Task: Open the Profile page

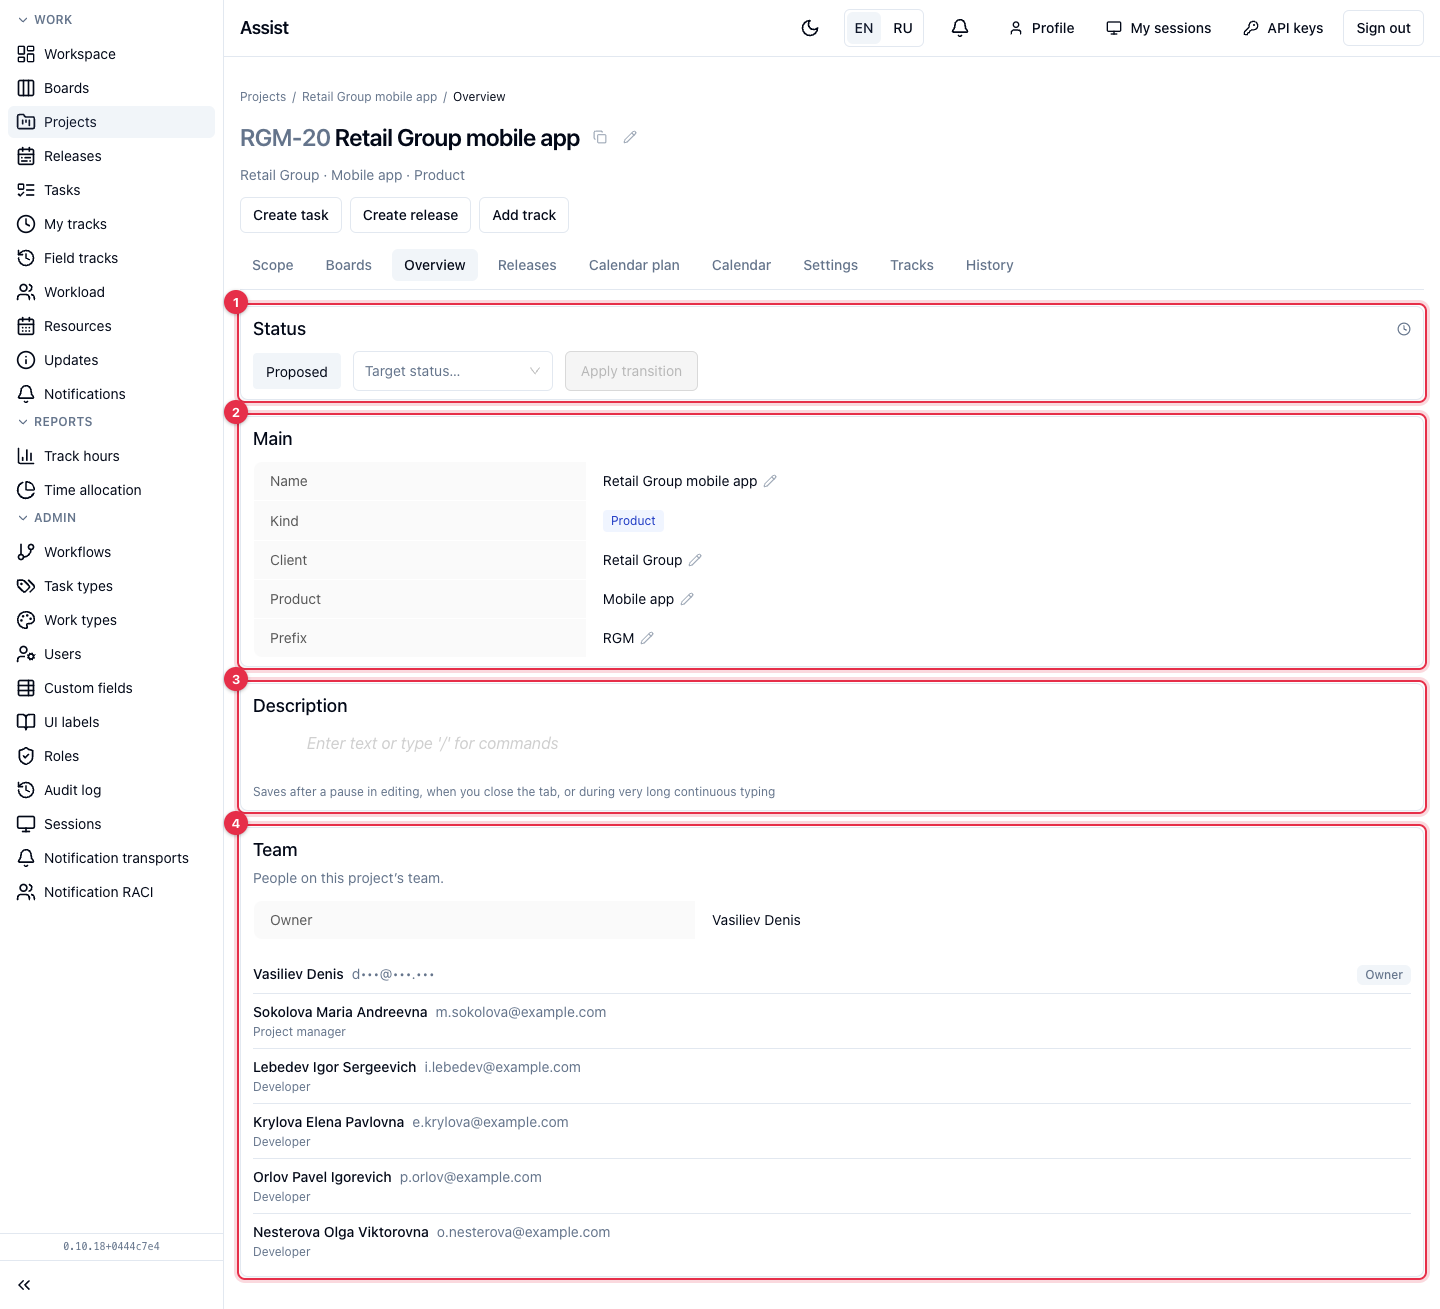Action: [x=1042, y=28]
